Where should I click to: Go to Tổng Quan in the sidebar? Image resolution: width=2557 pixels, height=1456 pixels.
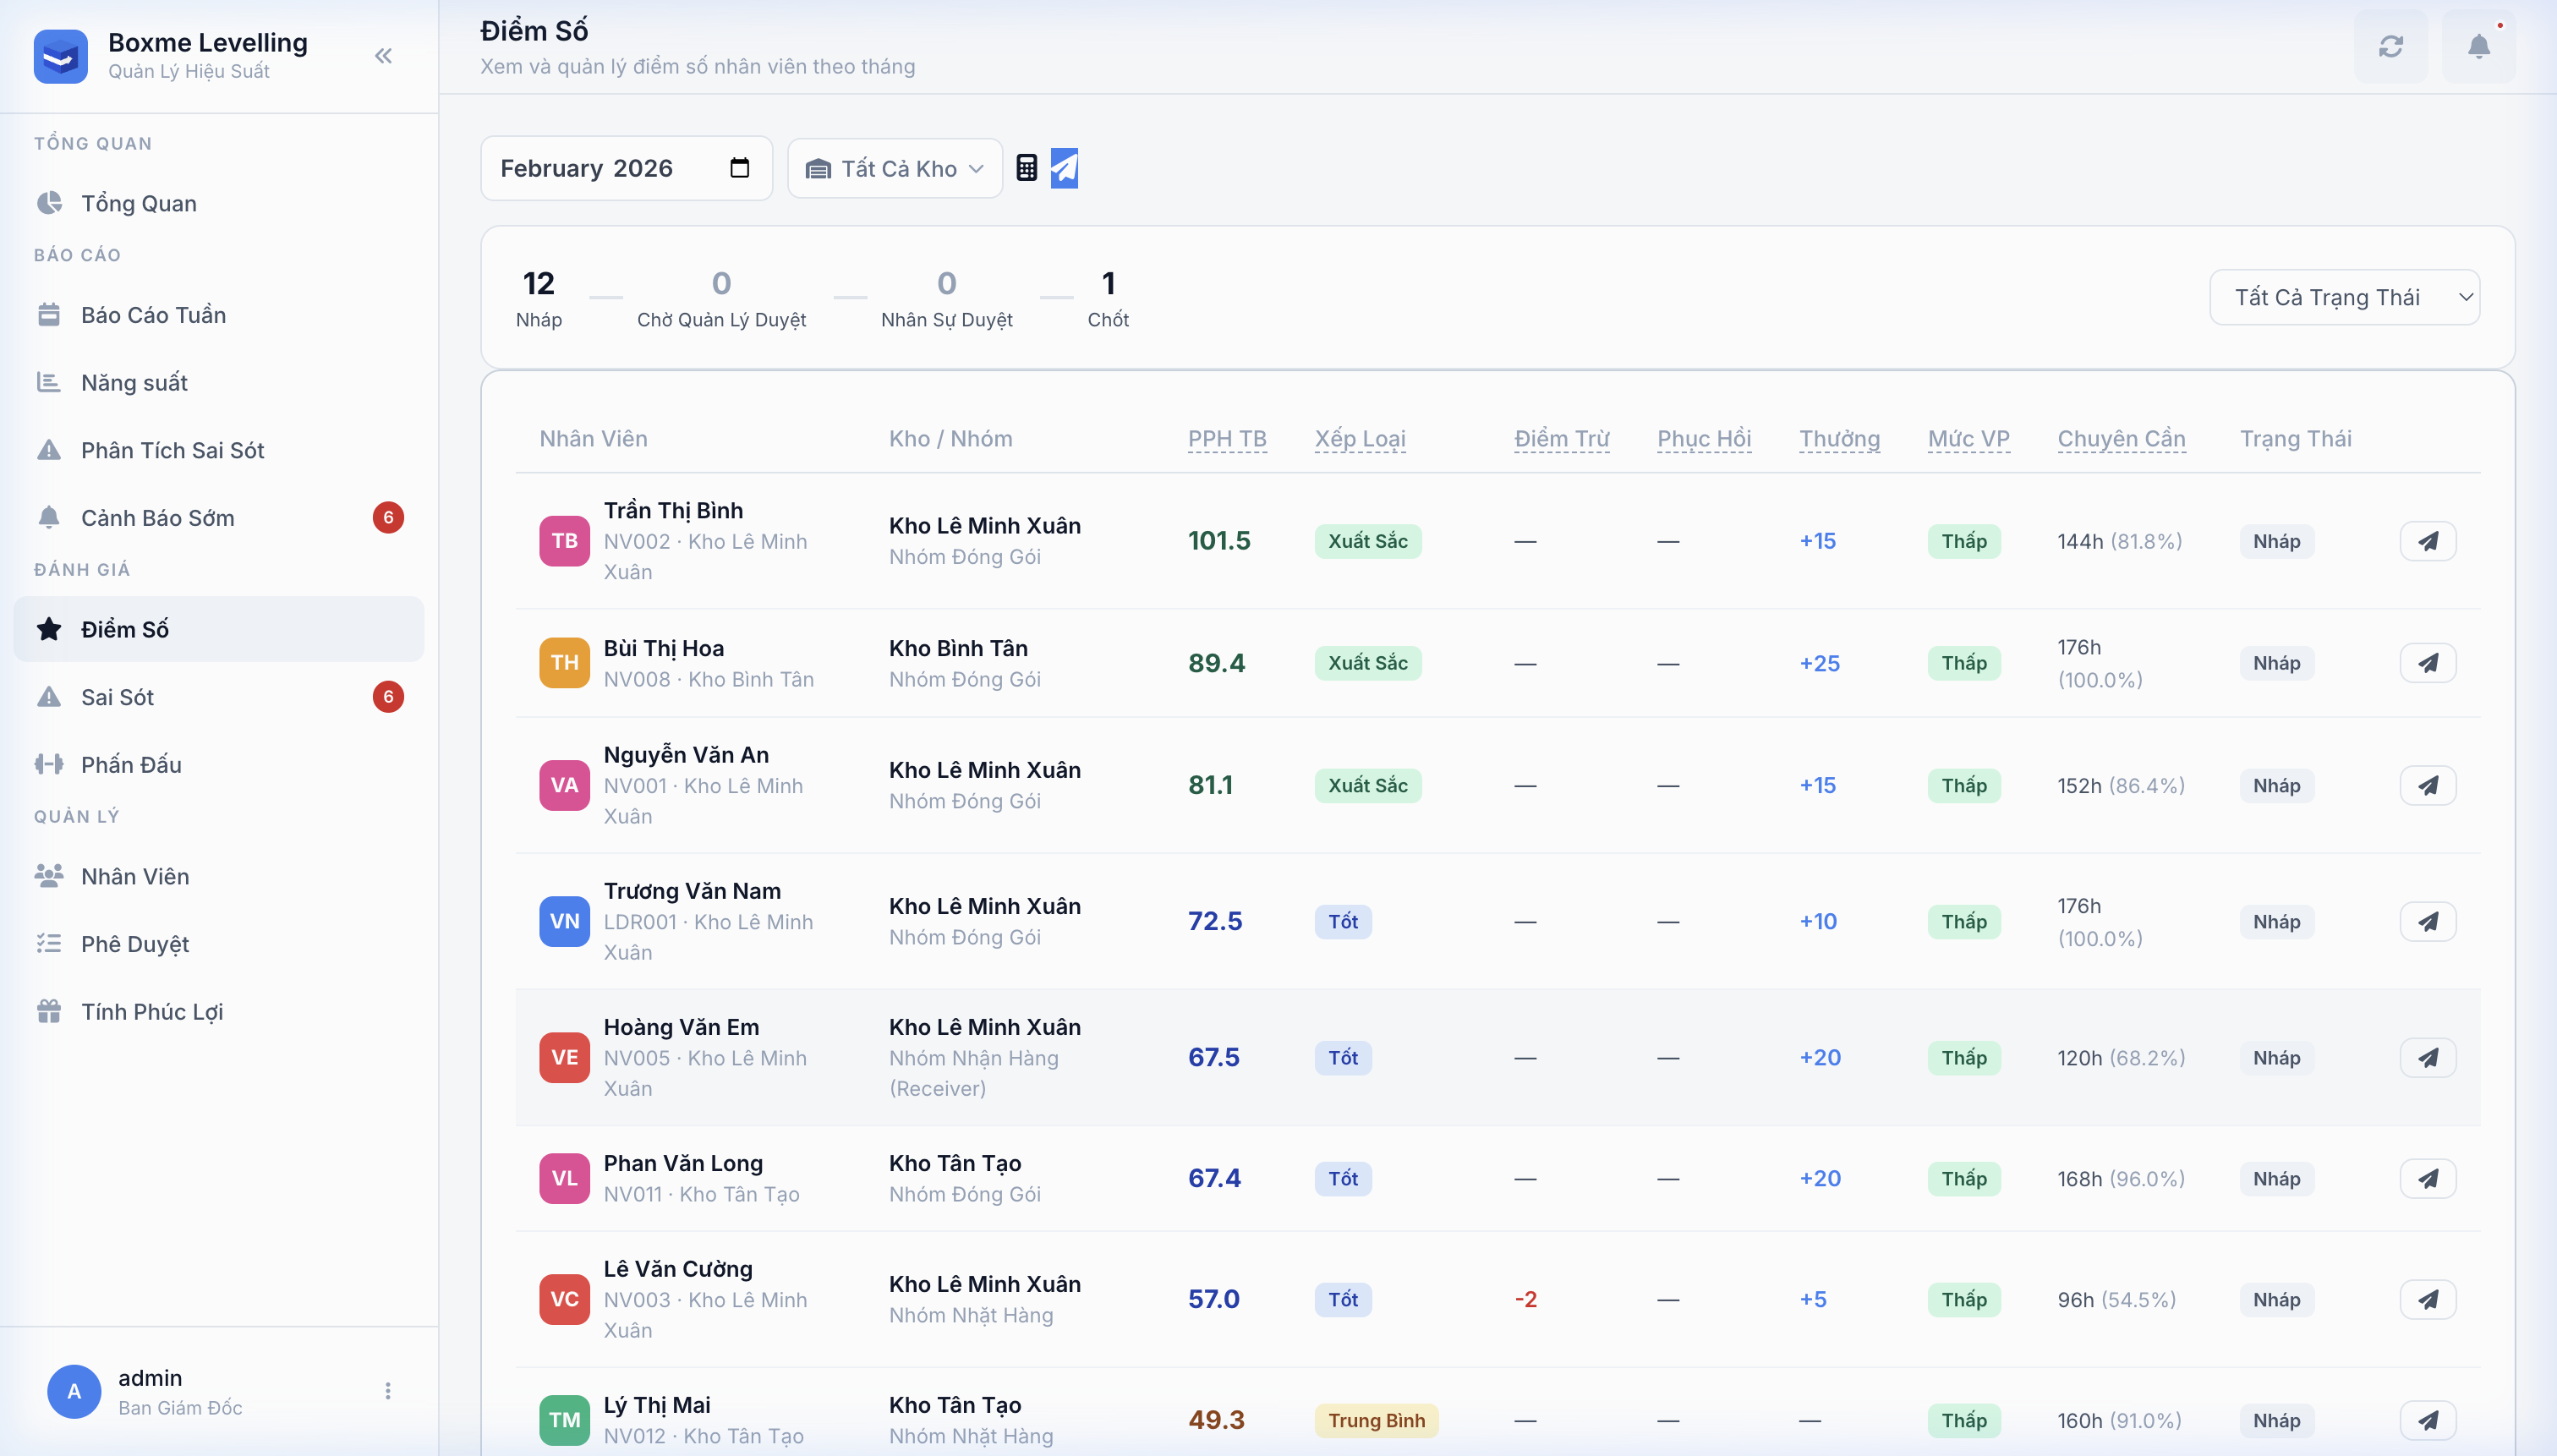click(139, 203)
